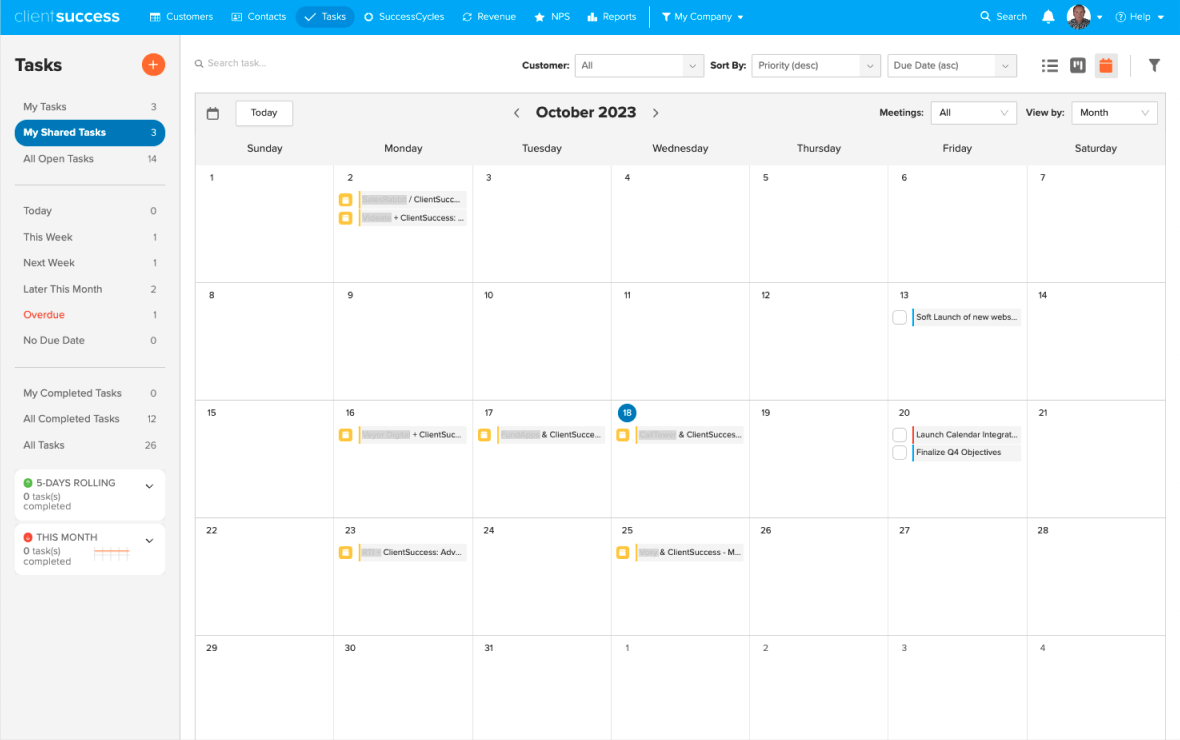The width and height of the screenshot is (1180, 740).
Task: Select My Tasks in sidebar
Action: [90, 106]
